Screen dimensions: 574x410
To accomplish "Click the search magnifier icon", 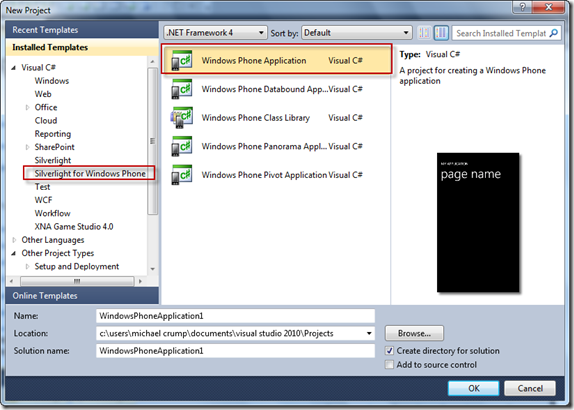I will (x=554, y=33).
